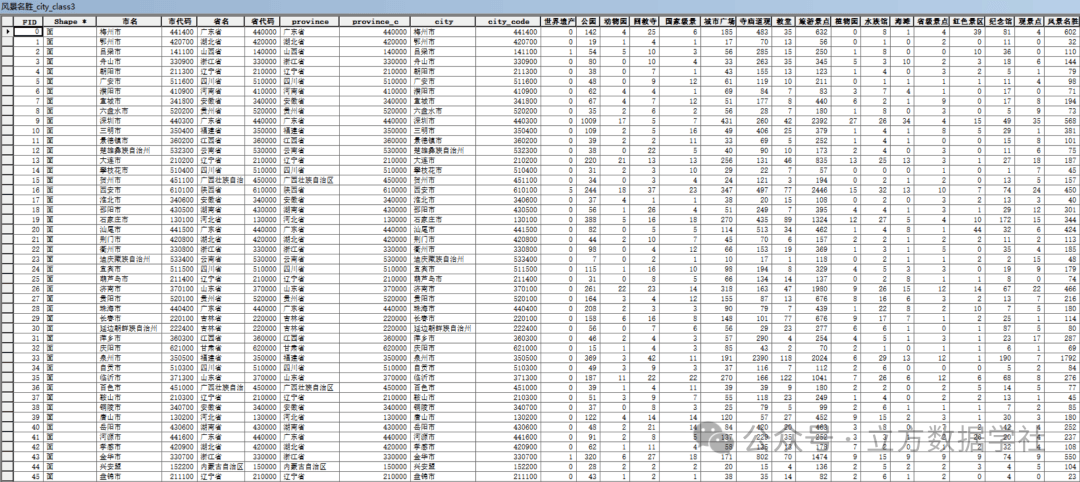Click the 观景点 column header
Viewport: 1080px width, 482px height.
click(1029, 22)
